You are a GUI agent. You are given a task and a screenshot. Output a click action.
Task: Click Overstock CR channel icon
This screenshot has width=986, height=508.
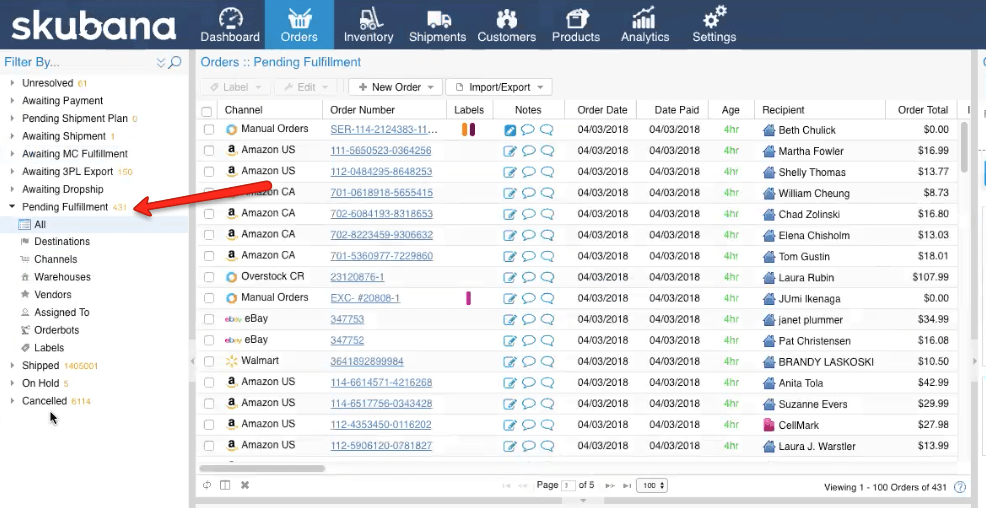pos(231,277)
